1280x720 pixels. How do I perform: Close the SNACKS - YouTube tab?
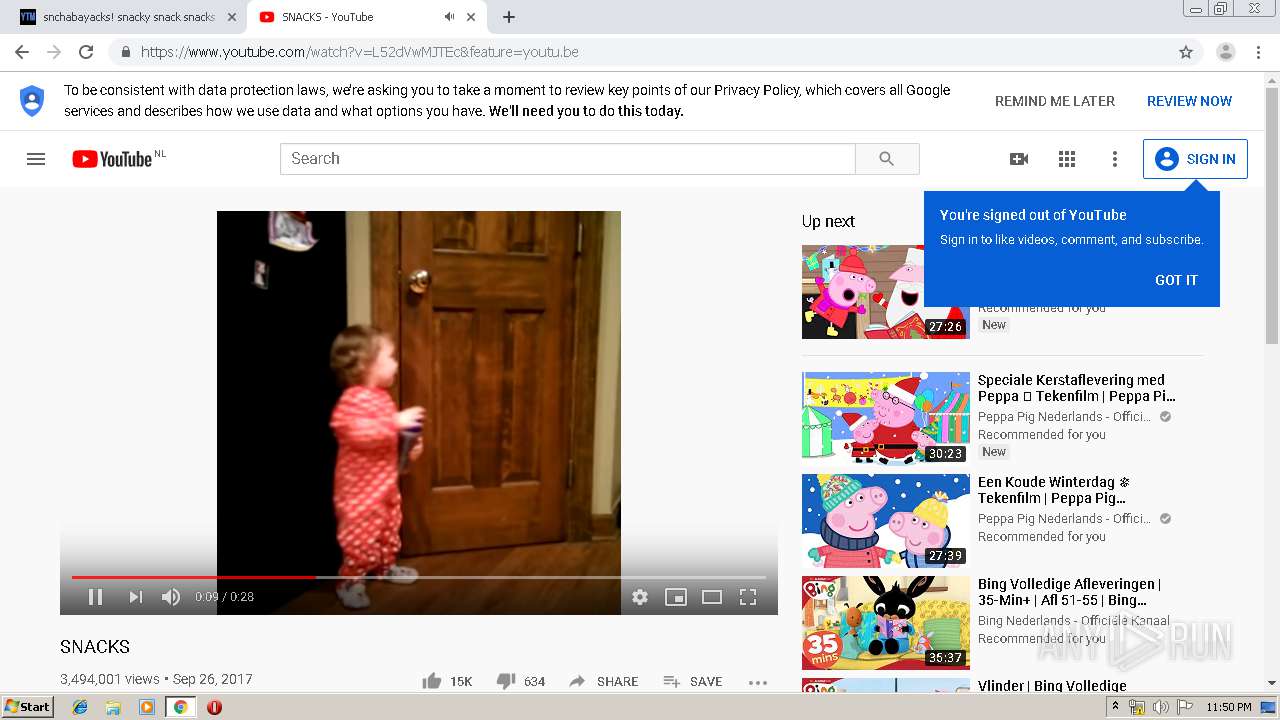471,17
